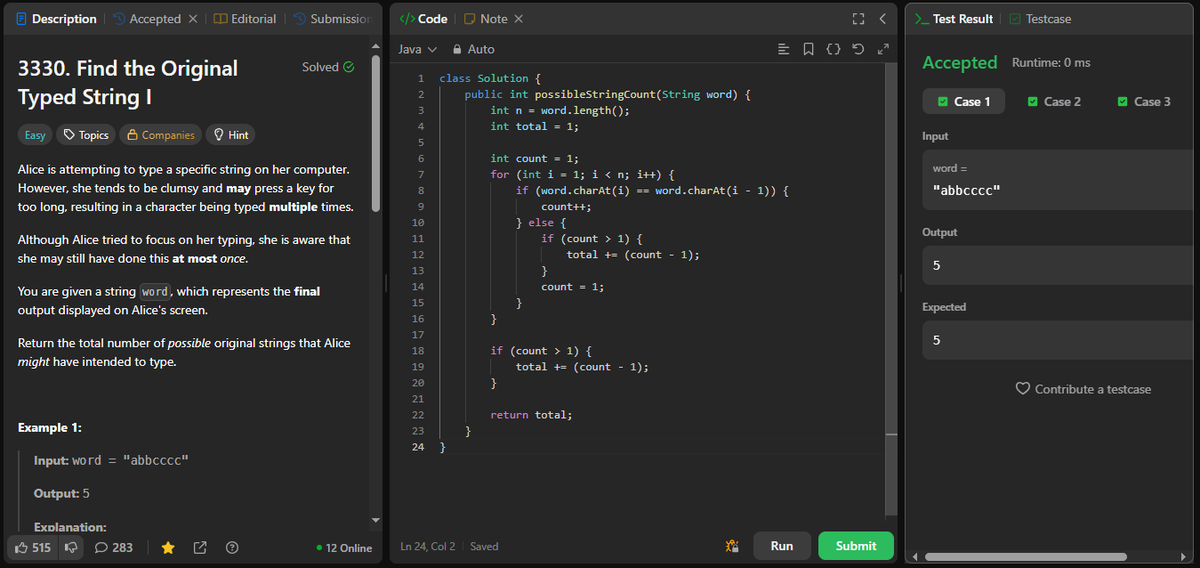Click the description panel vertical scrollbar

tap(376, 132)
